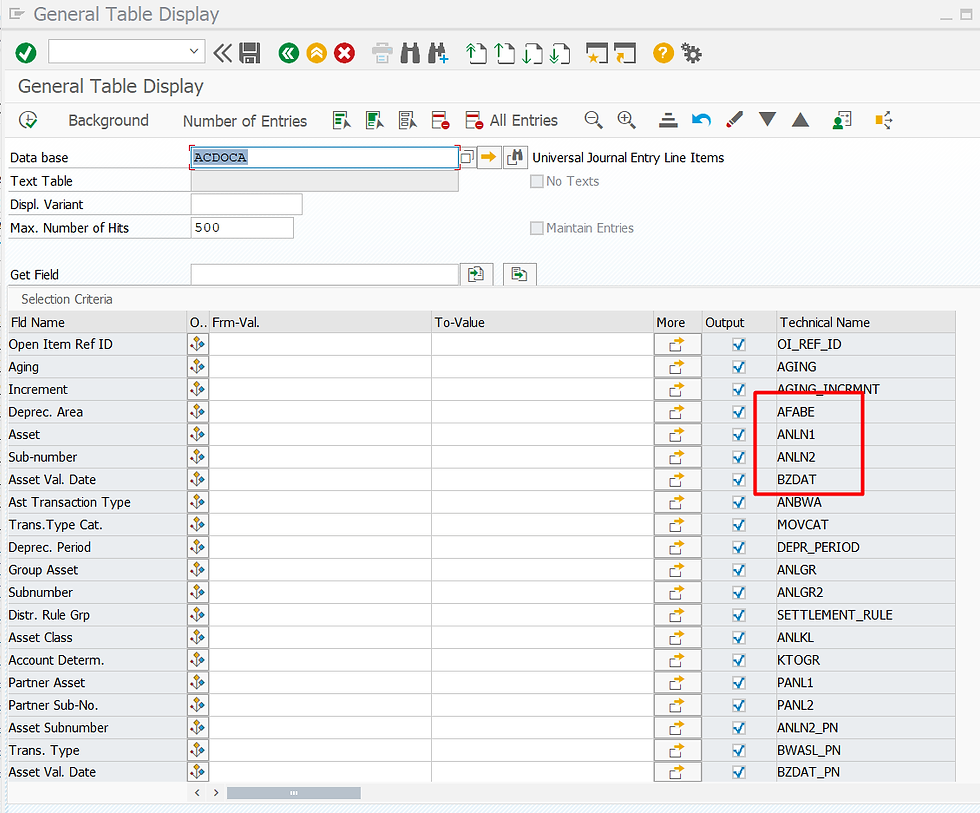Click the Fld Name column header
980x813 pixels.
[97, 322]
